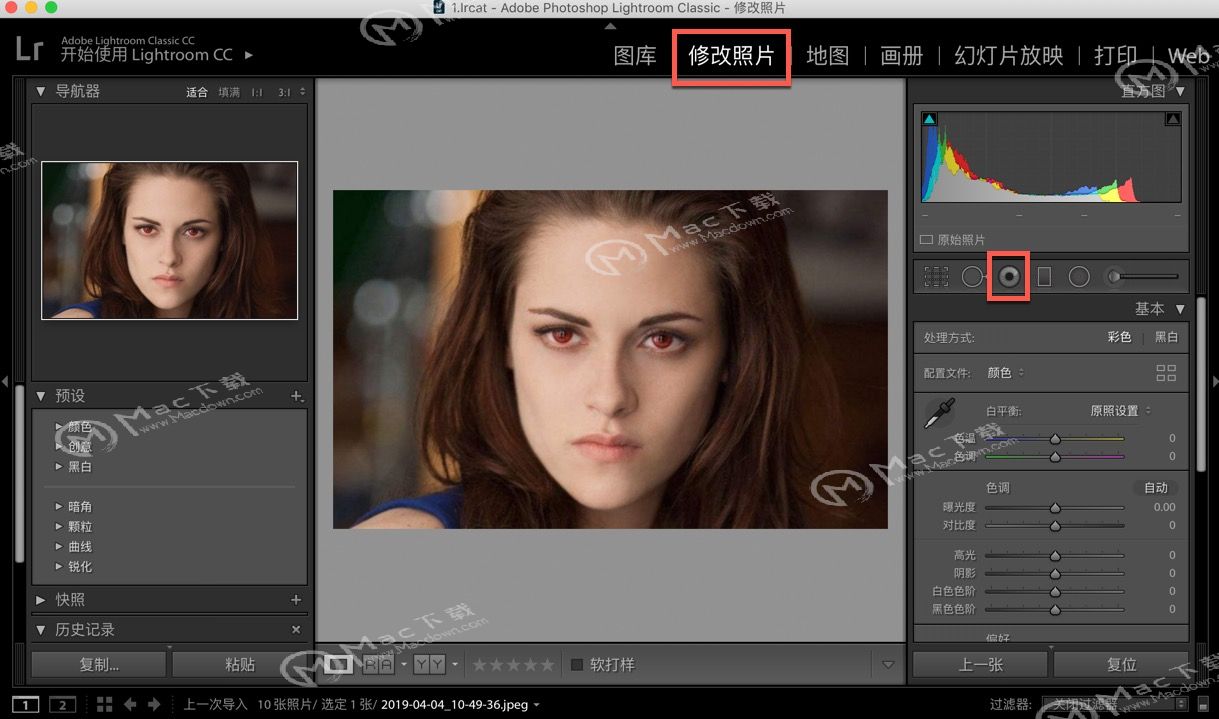This screenshot has width=1219, height=719.
Task: Go back using filmstrip left arrow
Action: tap(130, 705)
